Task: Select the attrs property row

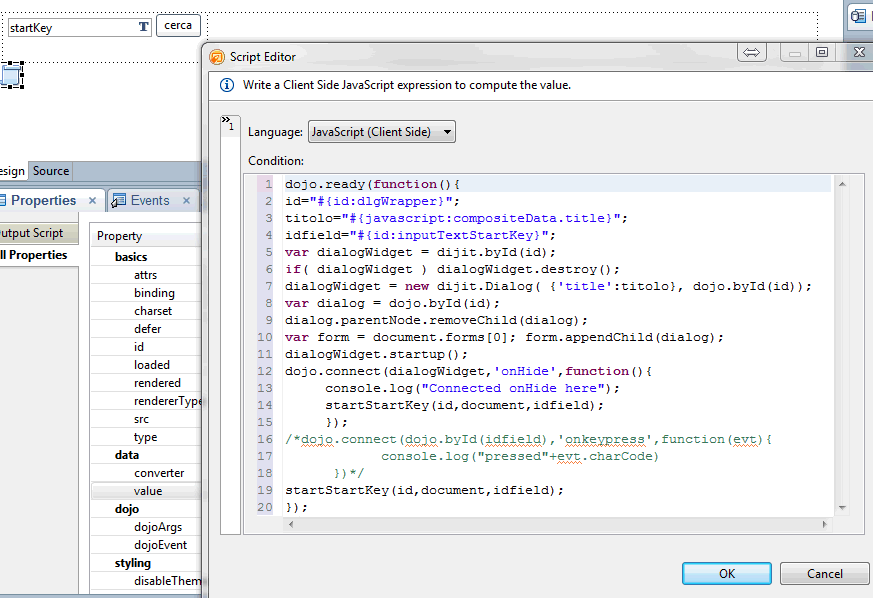Action: pyautogui.click(x=146, y=275)
